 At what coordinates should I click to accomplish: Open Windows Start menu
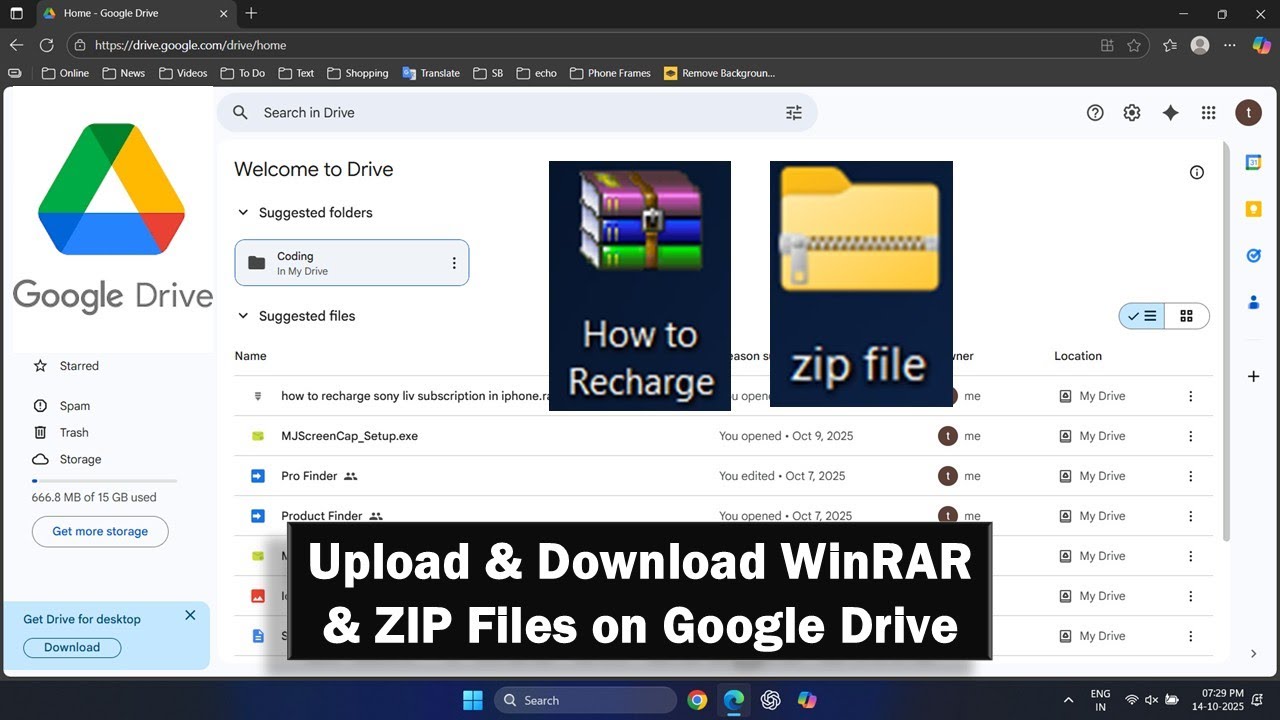point(473,700)
